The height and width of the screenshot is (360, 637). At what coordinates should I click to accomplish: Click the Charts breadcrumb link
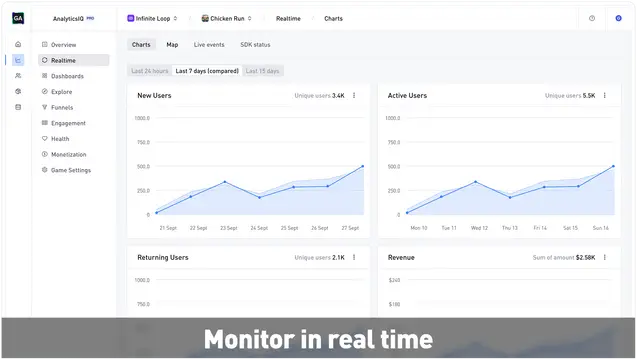coord(333,19)
